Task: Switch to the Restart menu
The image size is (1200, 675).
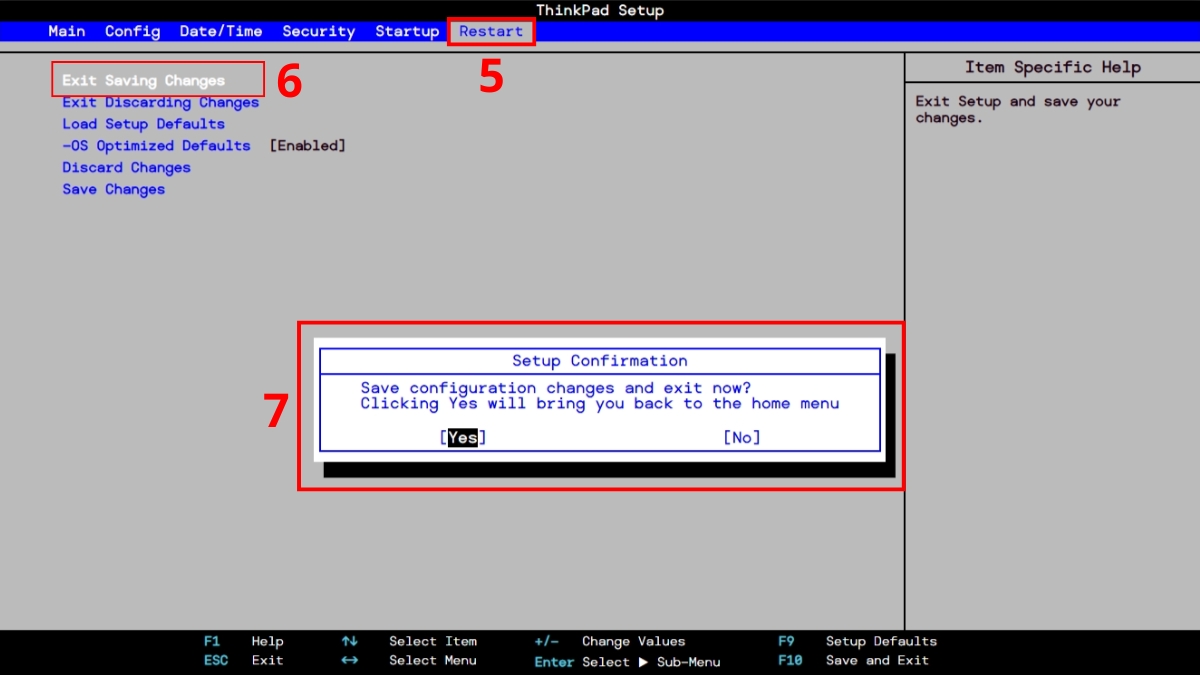Action: point(491,31)
